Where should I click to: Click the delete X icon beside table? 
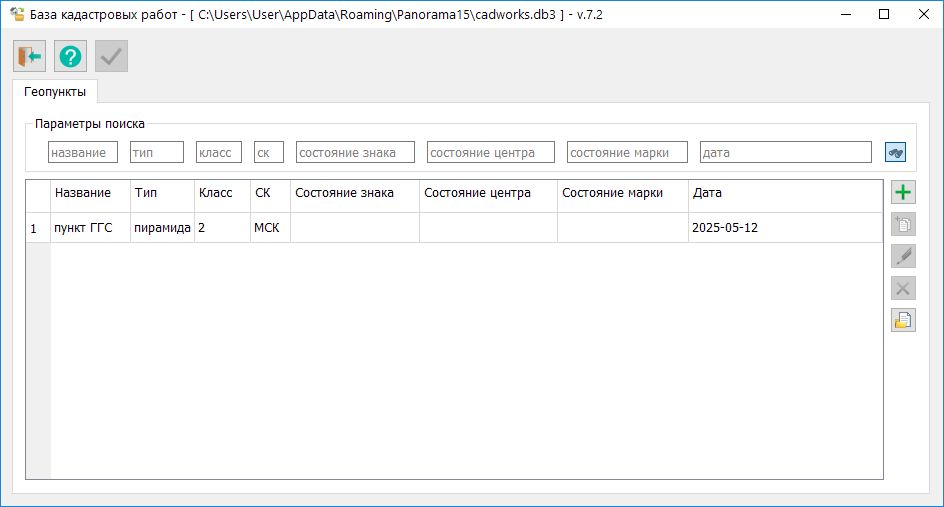coord(903,289)
